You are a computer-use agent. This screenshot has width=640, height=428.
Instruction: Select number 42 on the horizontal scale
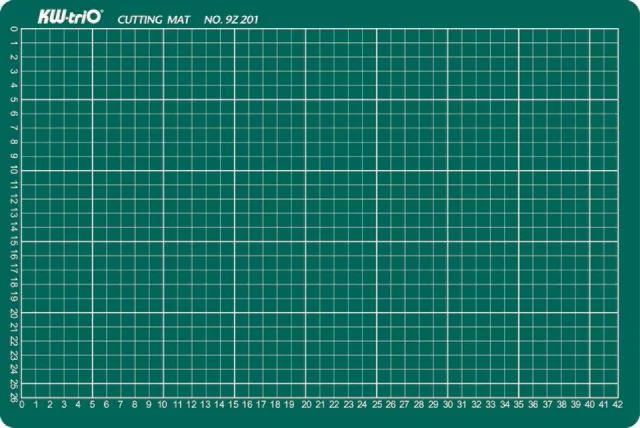coord(618,404)
